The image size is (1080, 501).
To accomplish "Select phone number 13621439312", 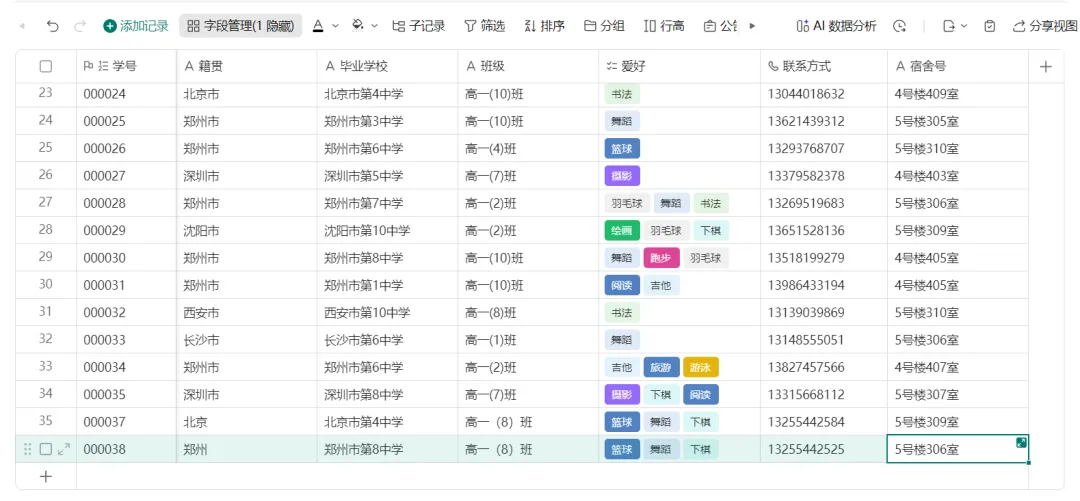I will [824, 121].
